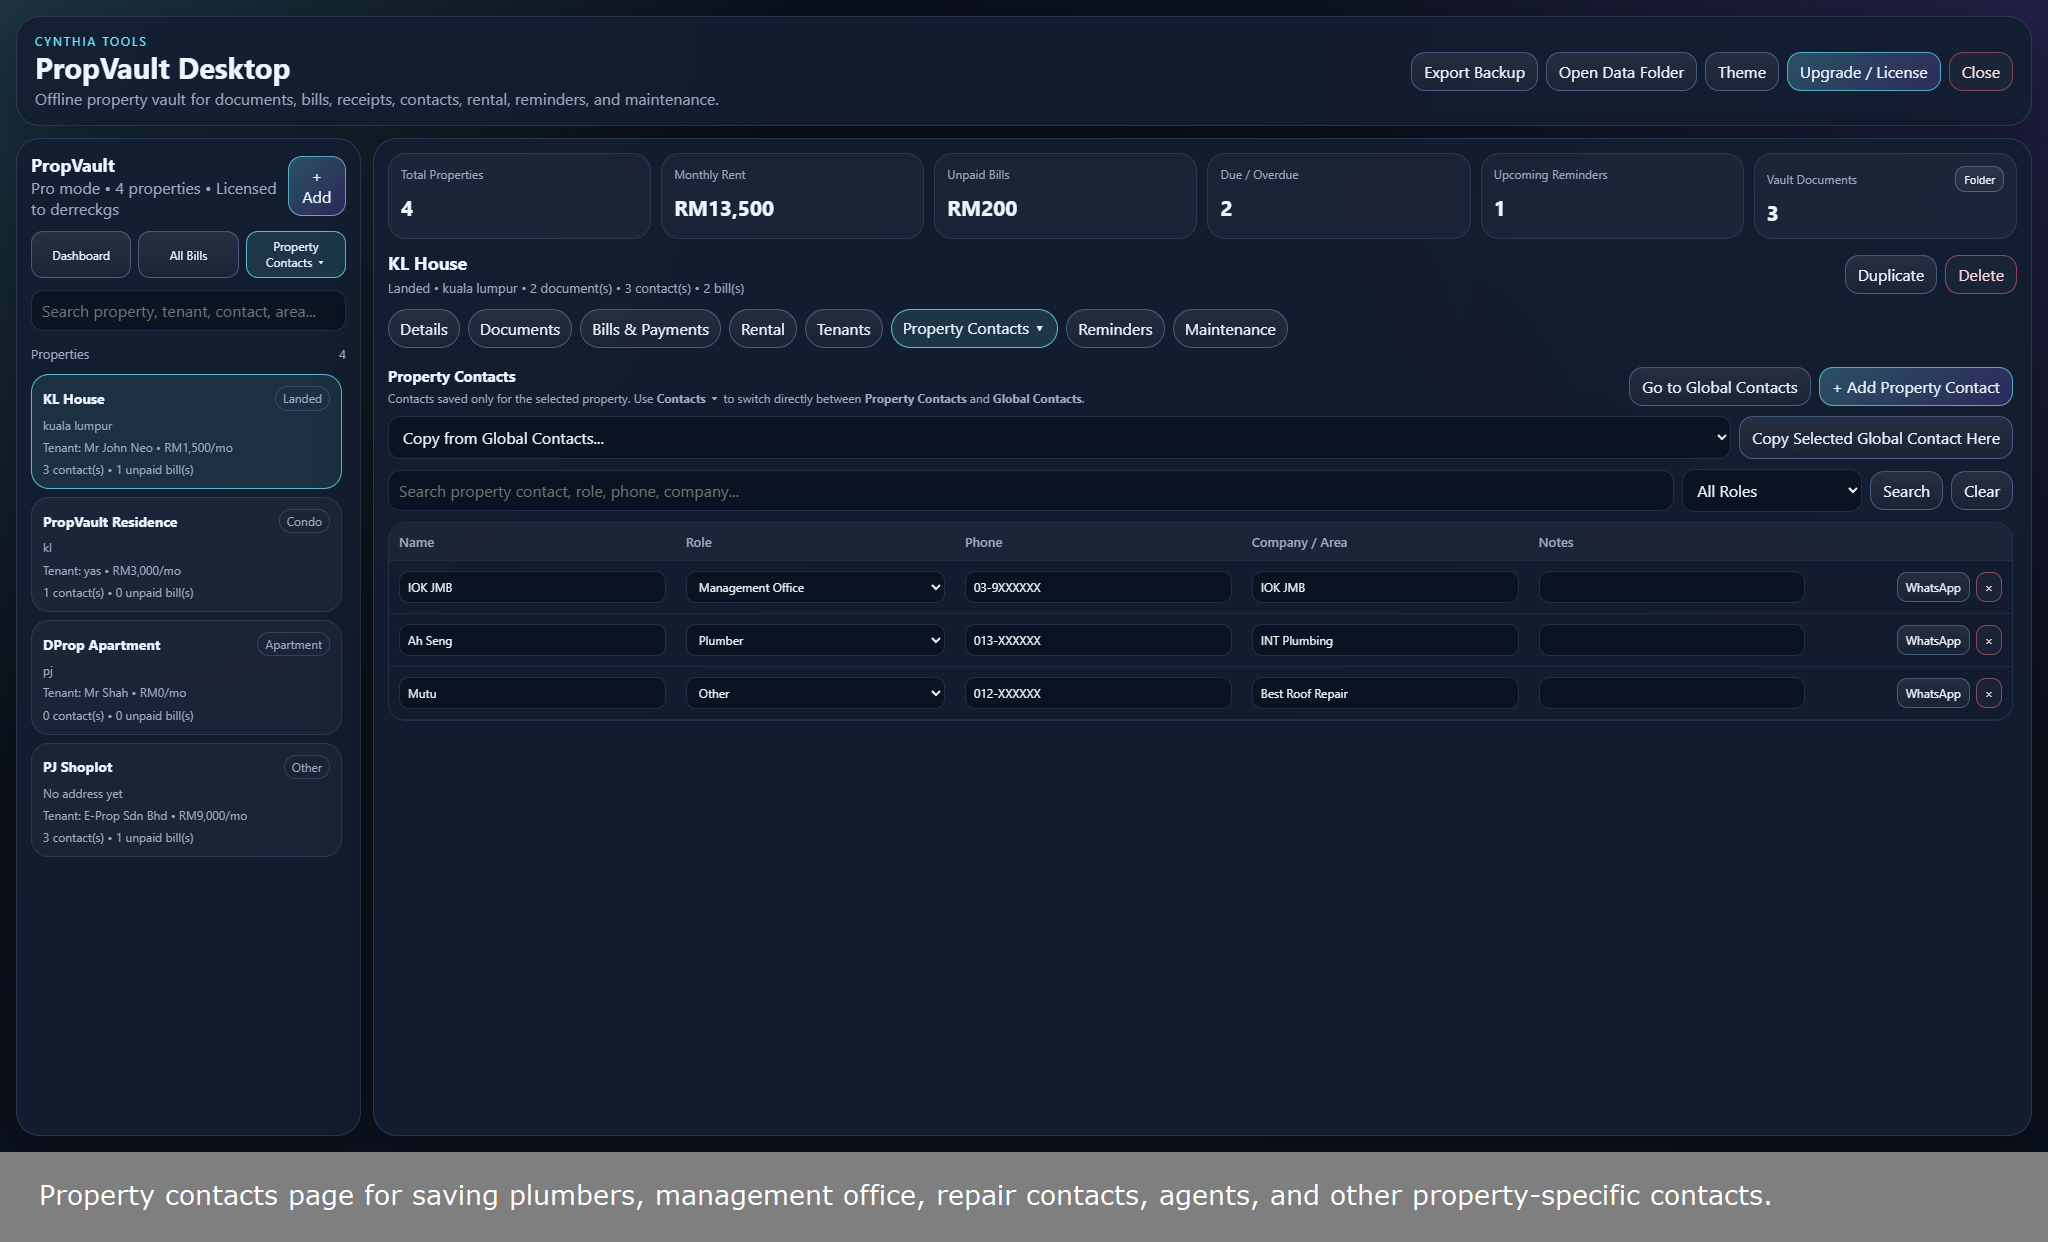
Task: Click the Notes field for Mutu
Action: (1671, 694)
